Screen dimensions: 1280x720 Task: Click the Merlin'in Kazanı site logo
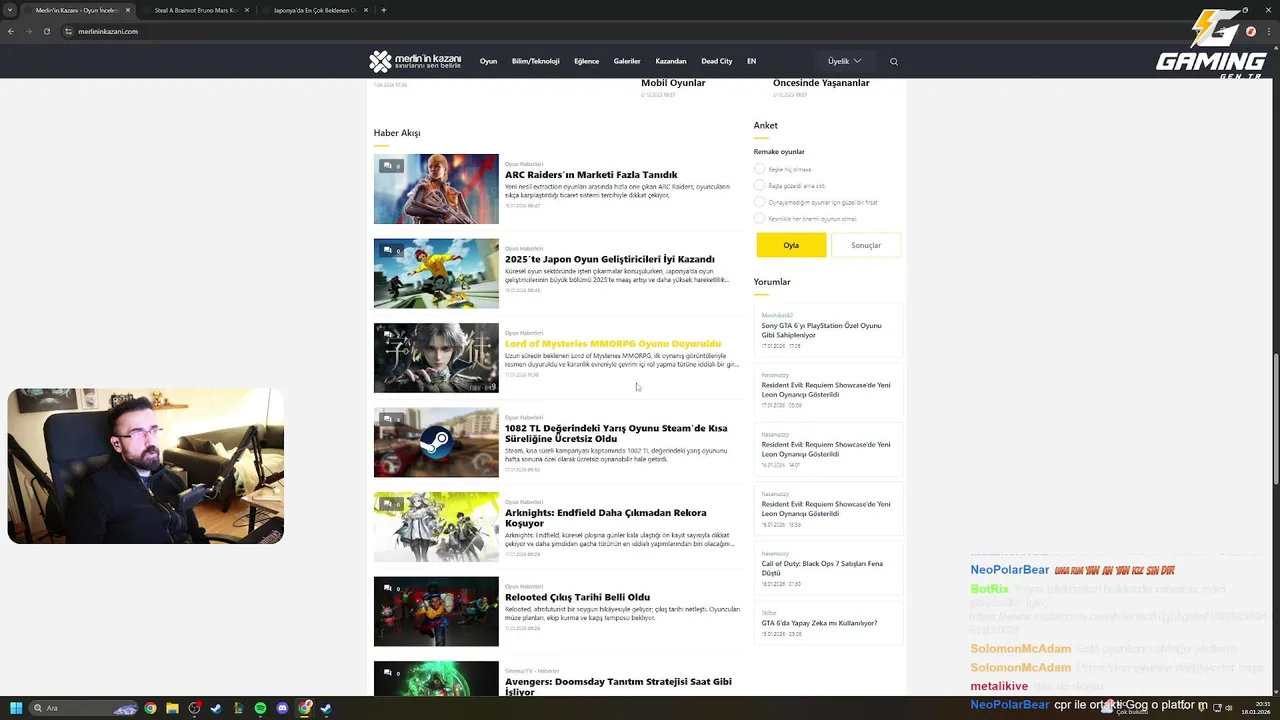tap(415, 61)
